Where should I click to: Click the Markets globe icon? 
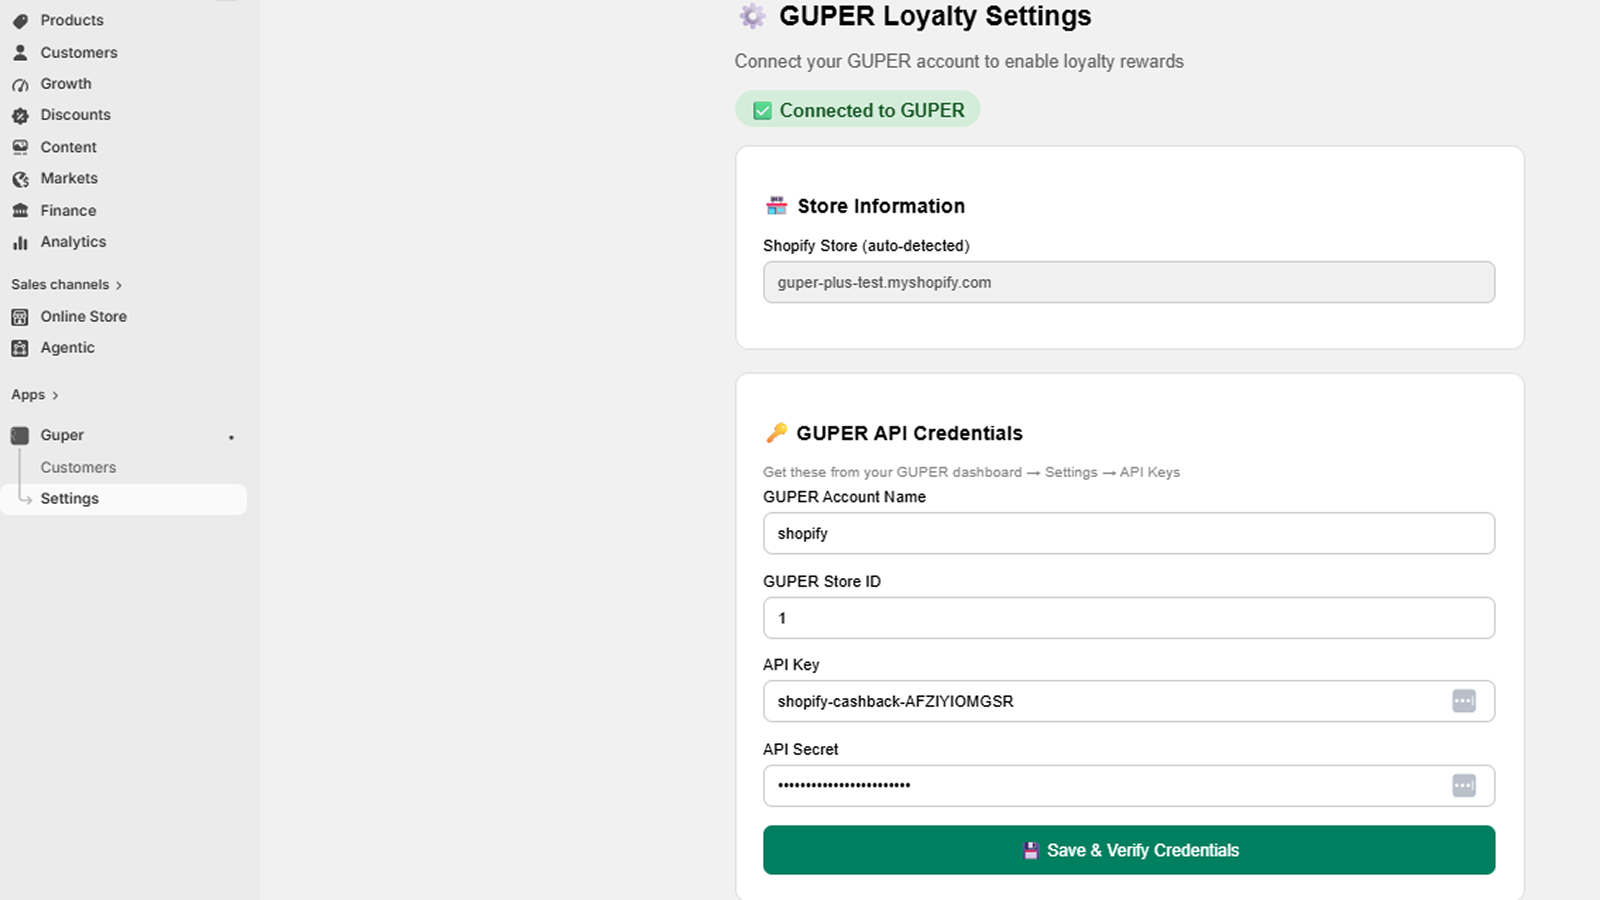click(x=20, y=179)
